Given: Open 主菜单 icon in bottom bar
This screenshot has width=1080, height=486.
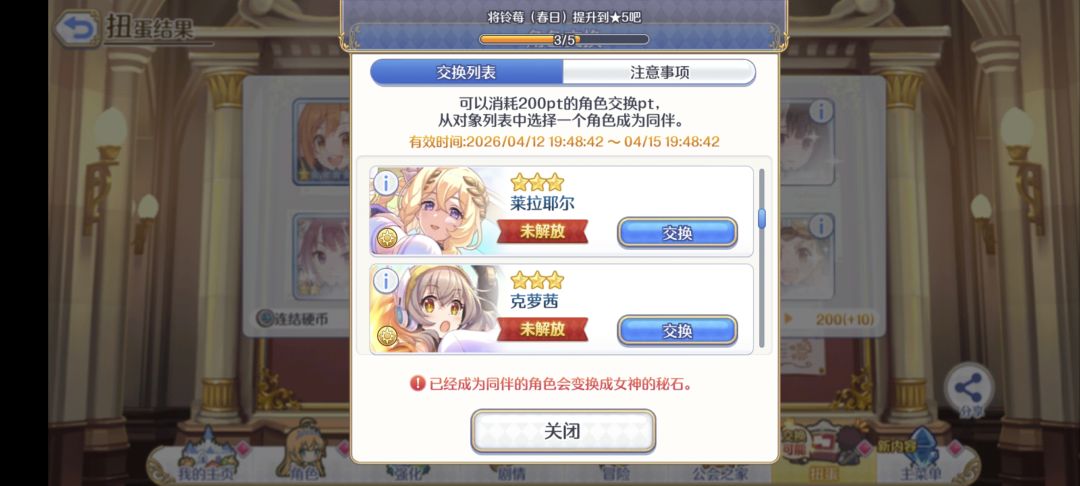Looking at the screenshot, I should click(920, 458).
